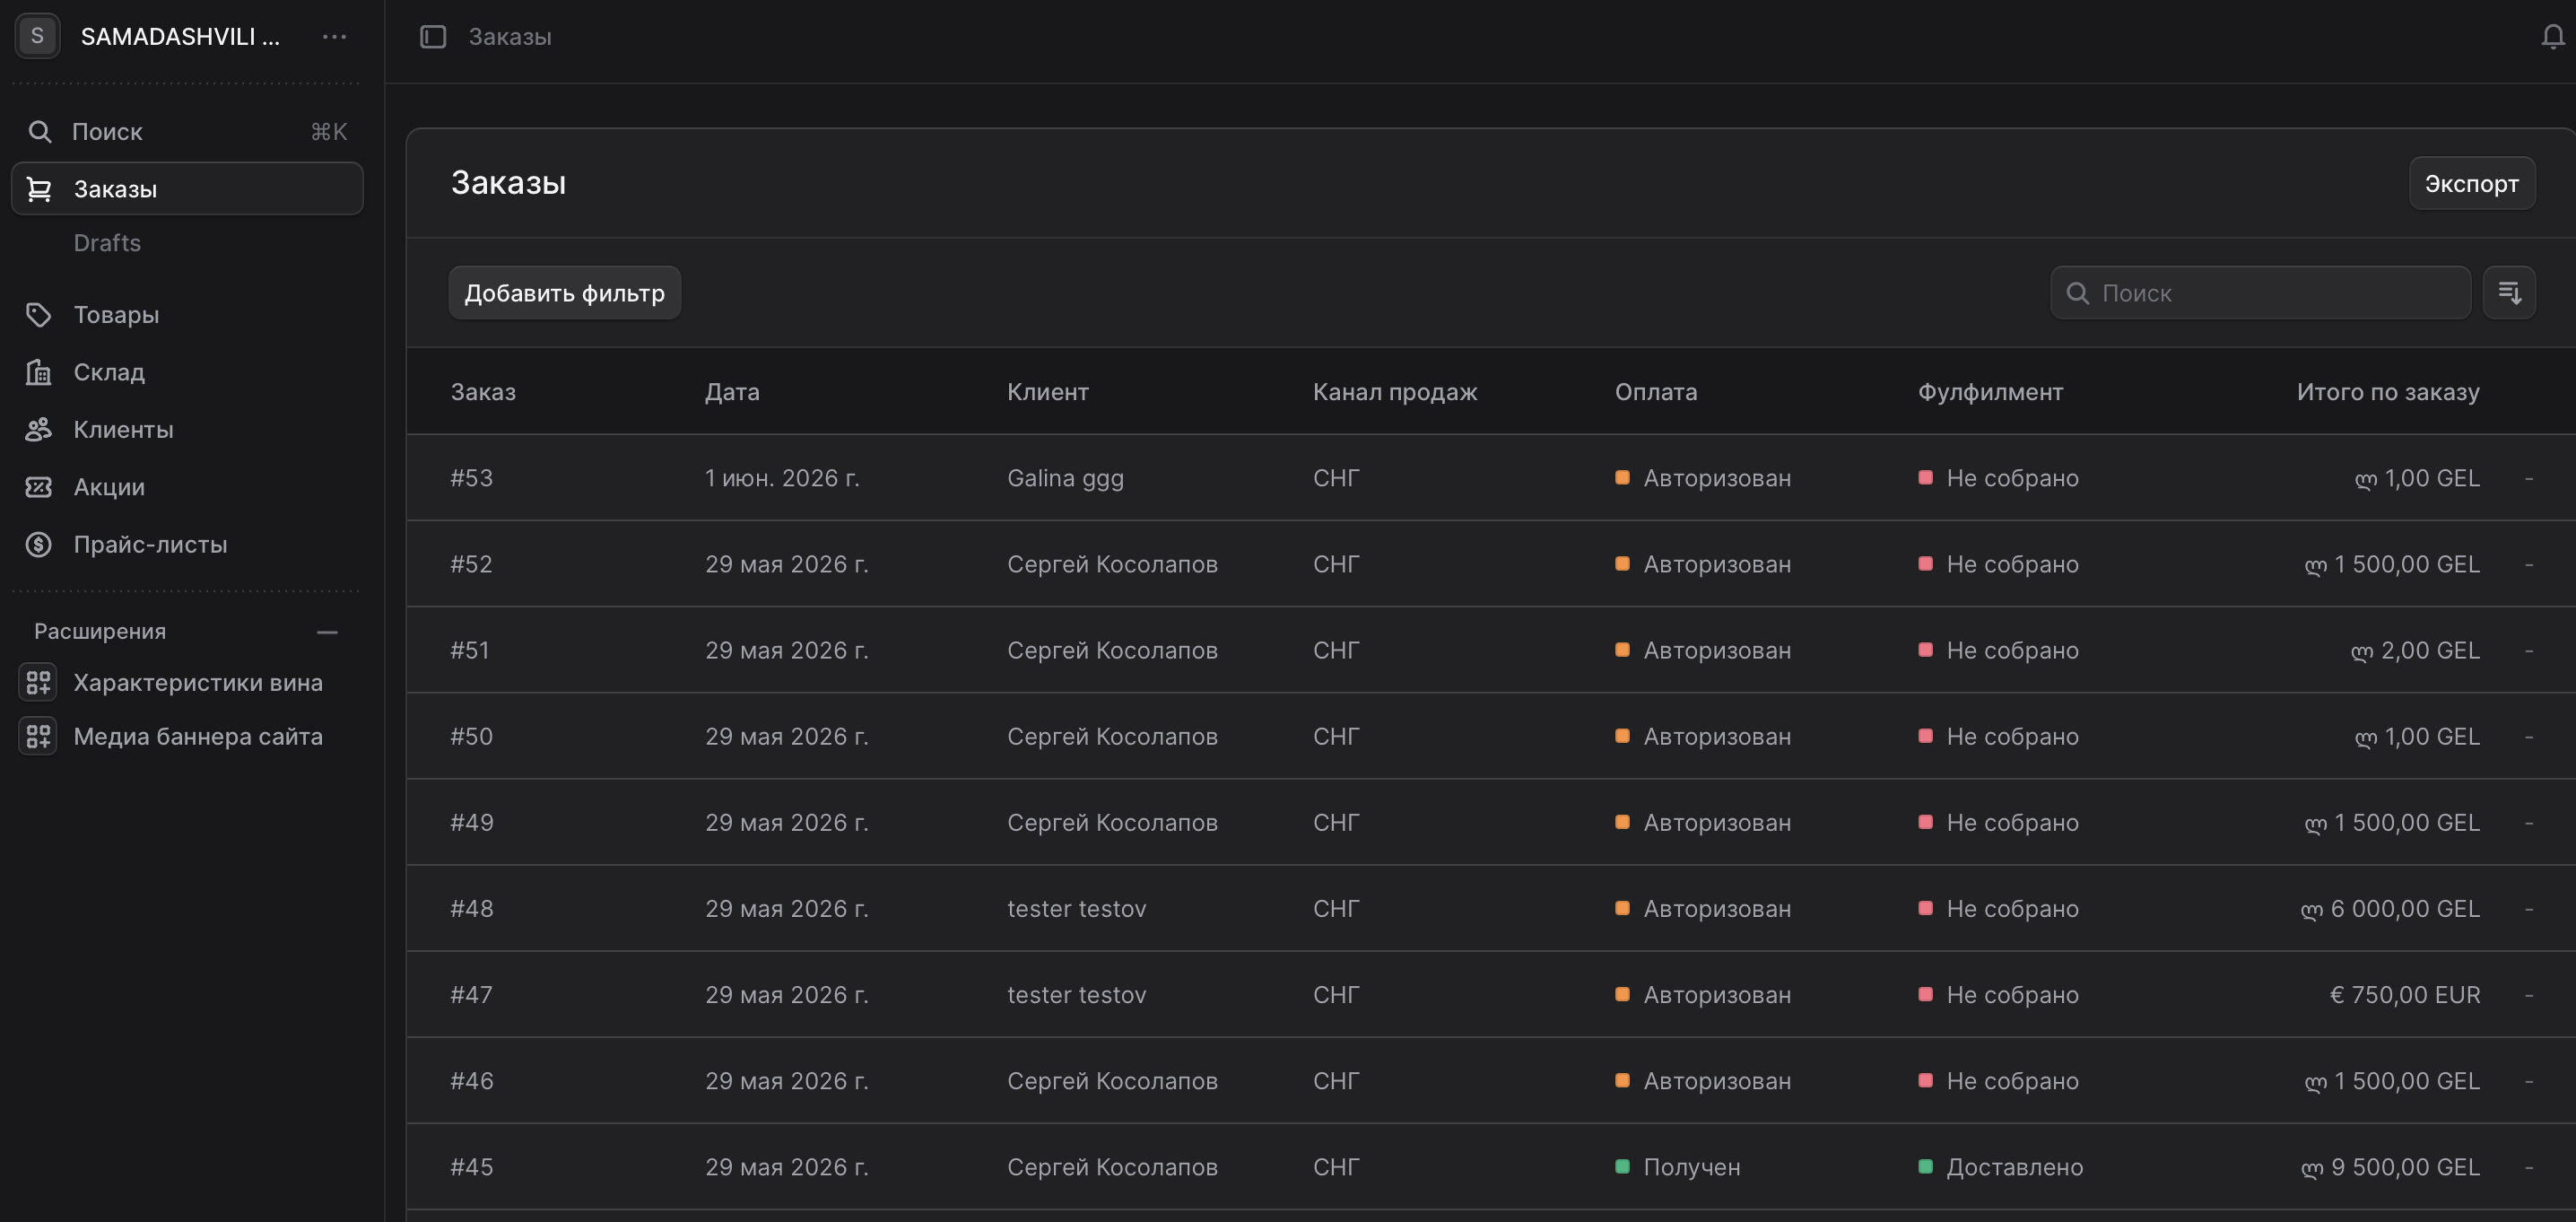Click customer Galina ggg
The width and height of the screenshot is (2576, 1222).
(1065, 478)
